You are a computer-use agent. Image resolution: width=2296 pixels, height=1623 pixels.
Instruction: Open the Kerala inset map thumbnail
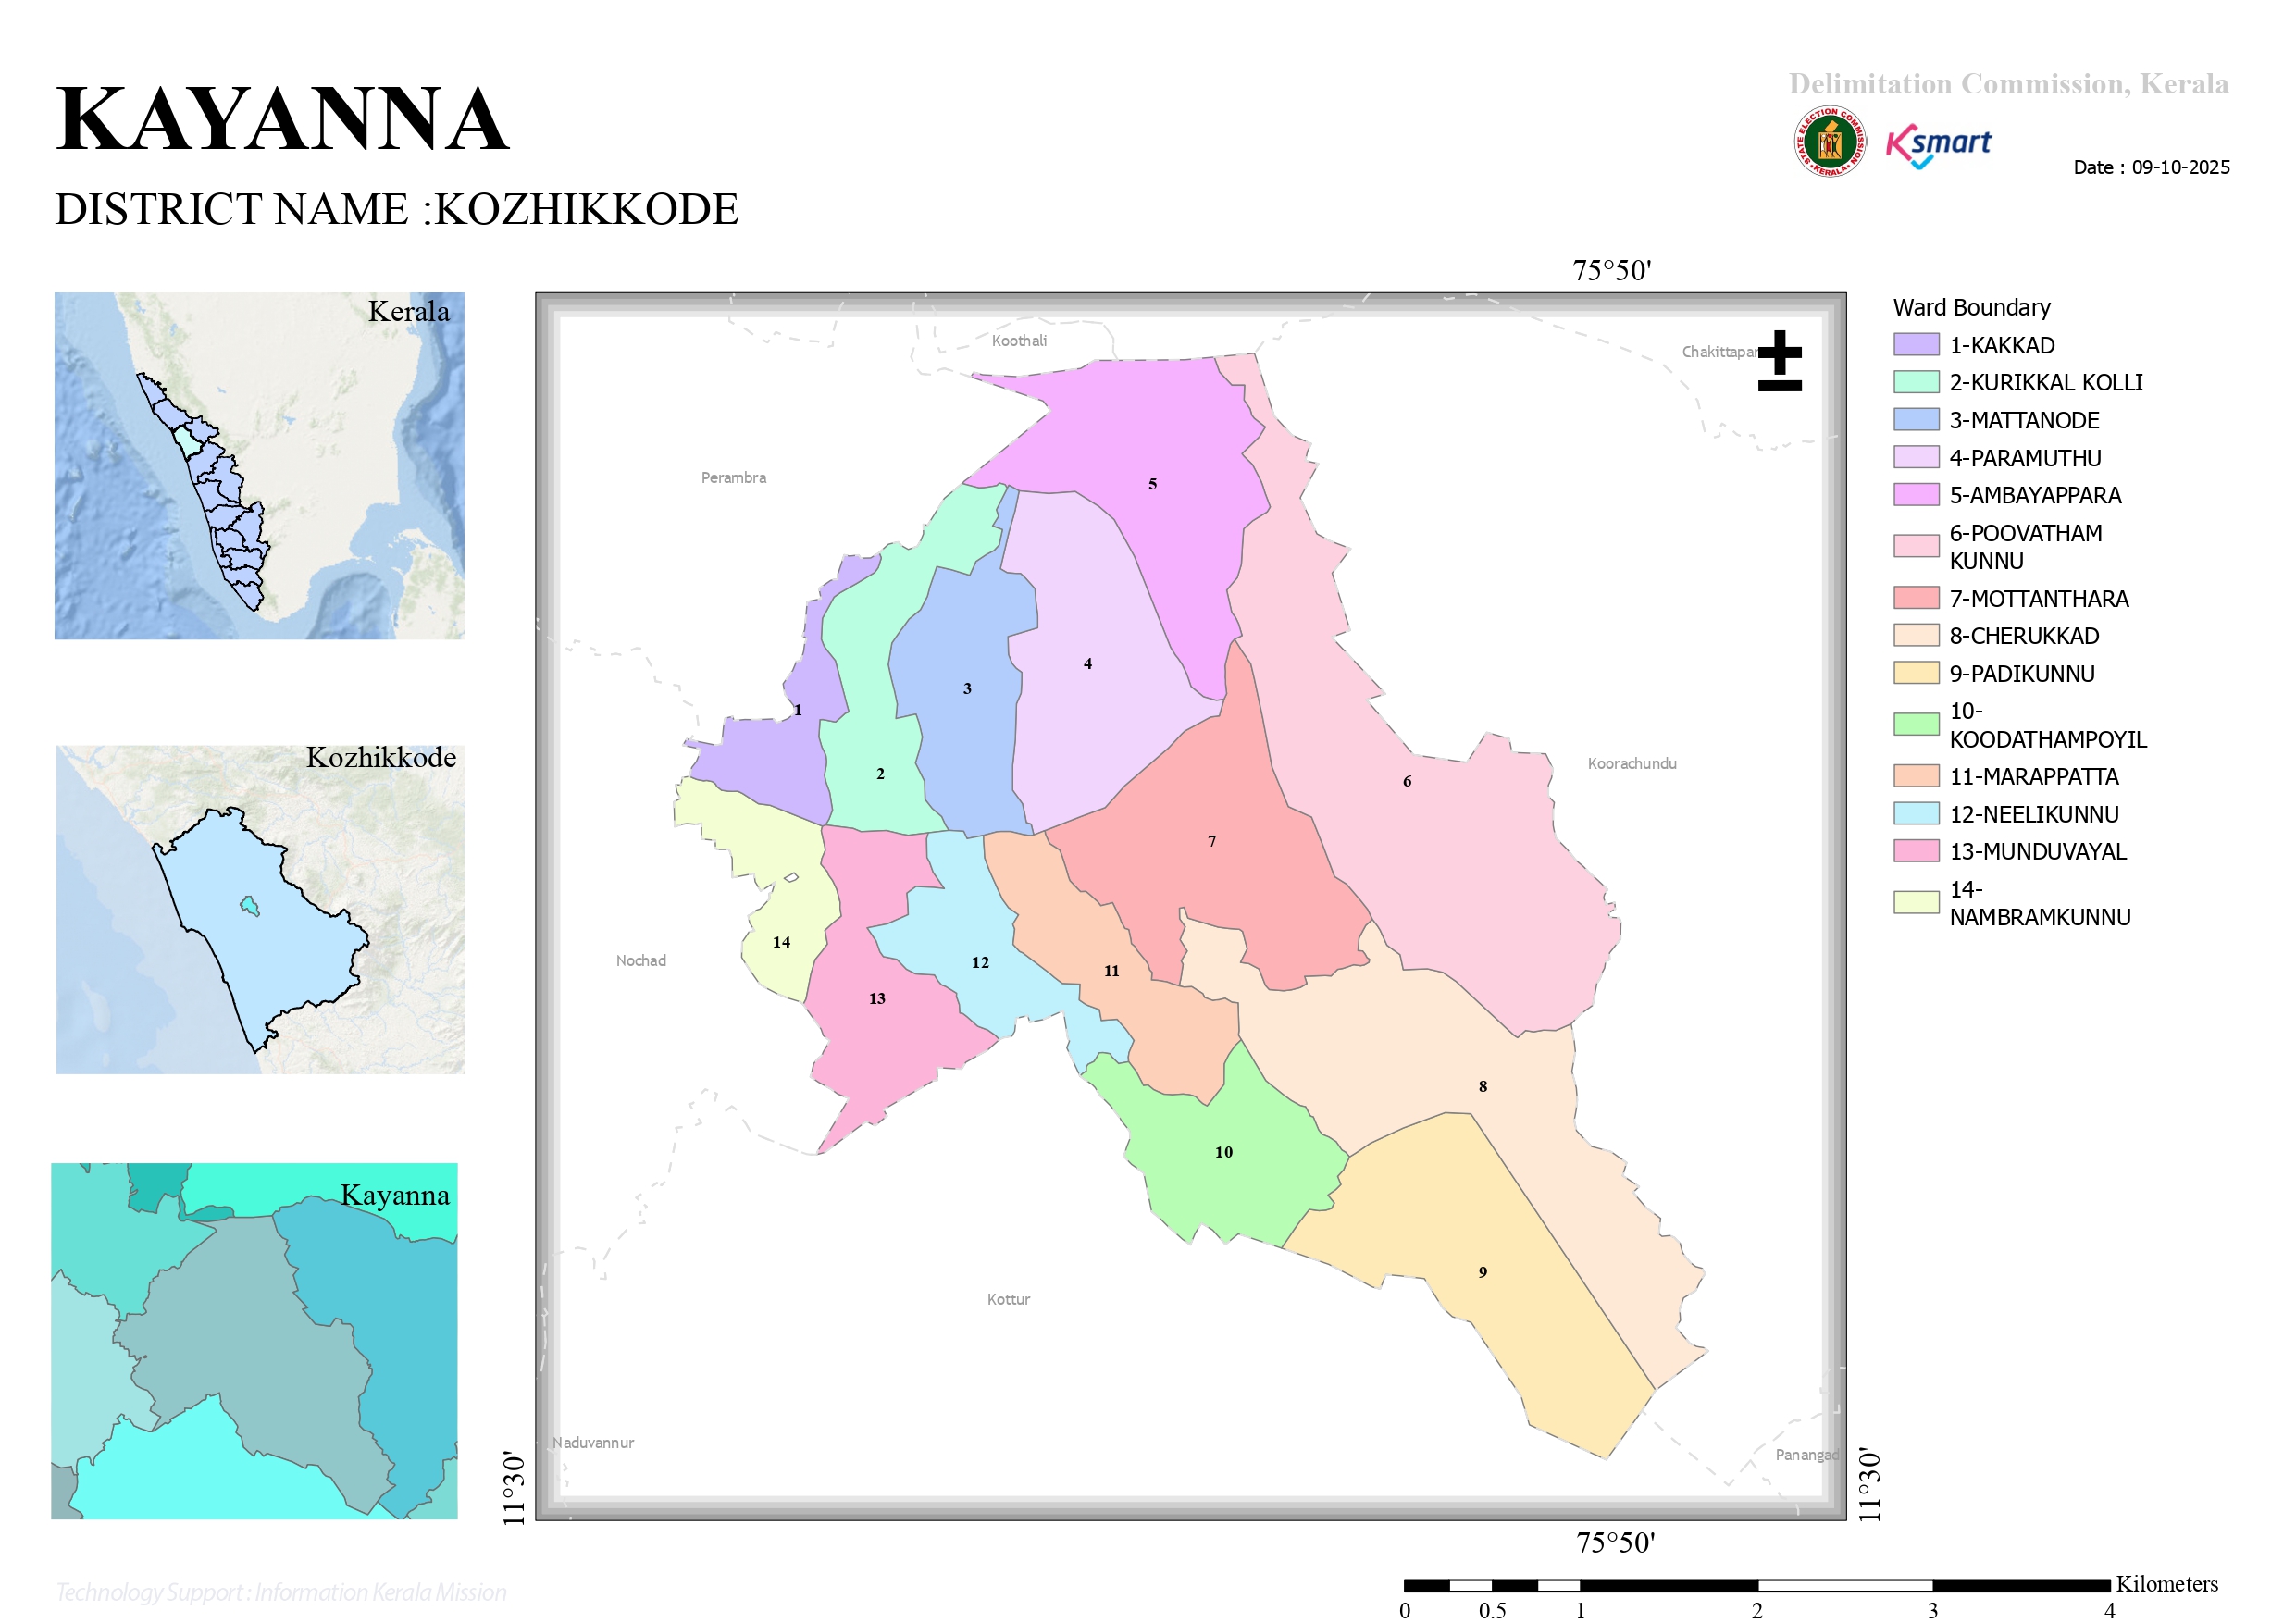(259, 466)
